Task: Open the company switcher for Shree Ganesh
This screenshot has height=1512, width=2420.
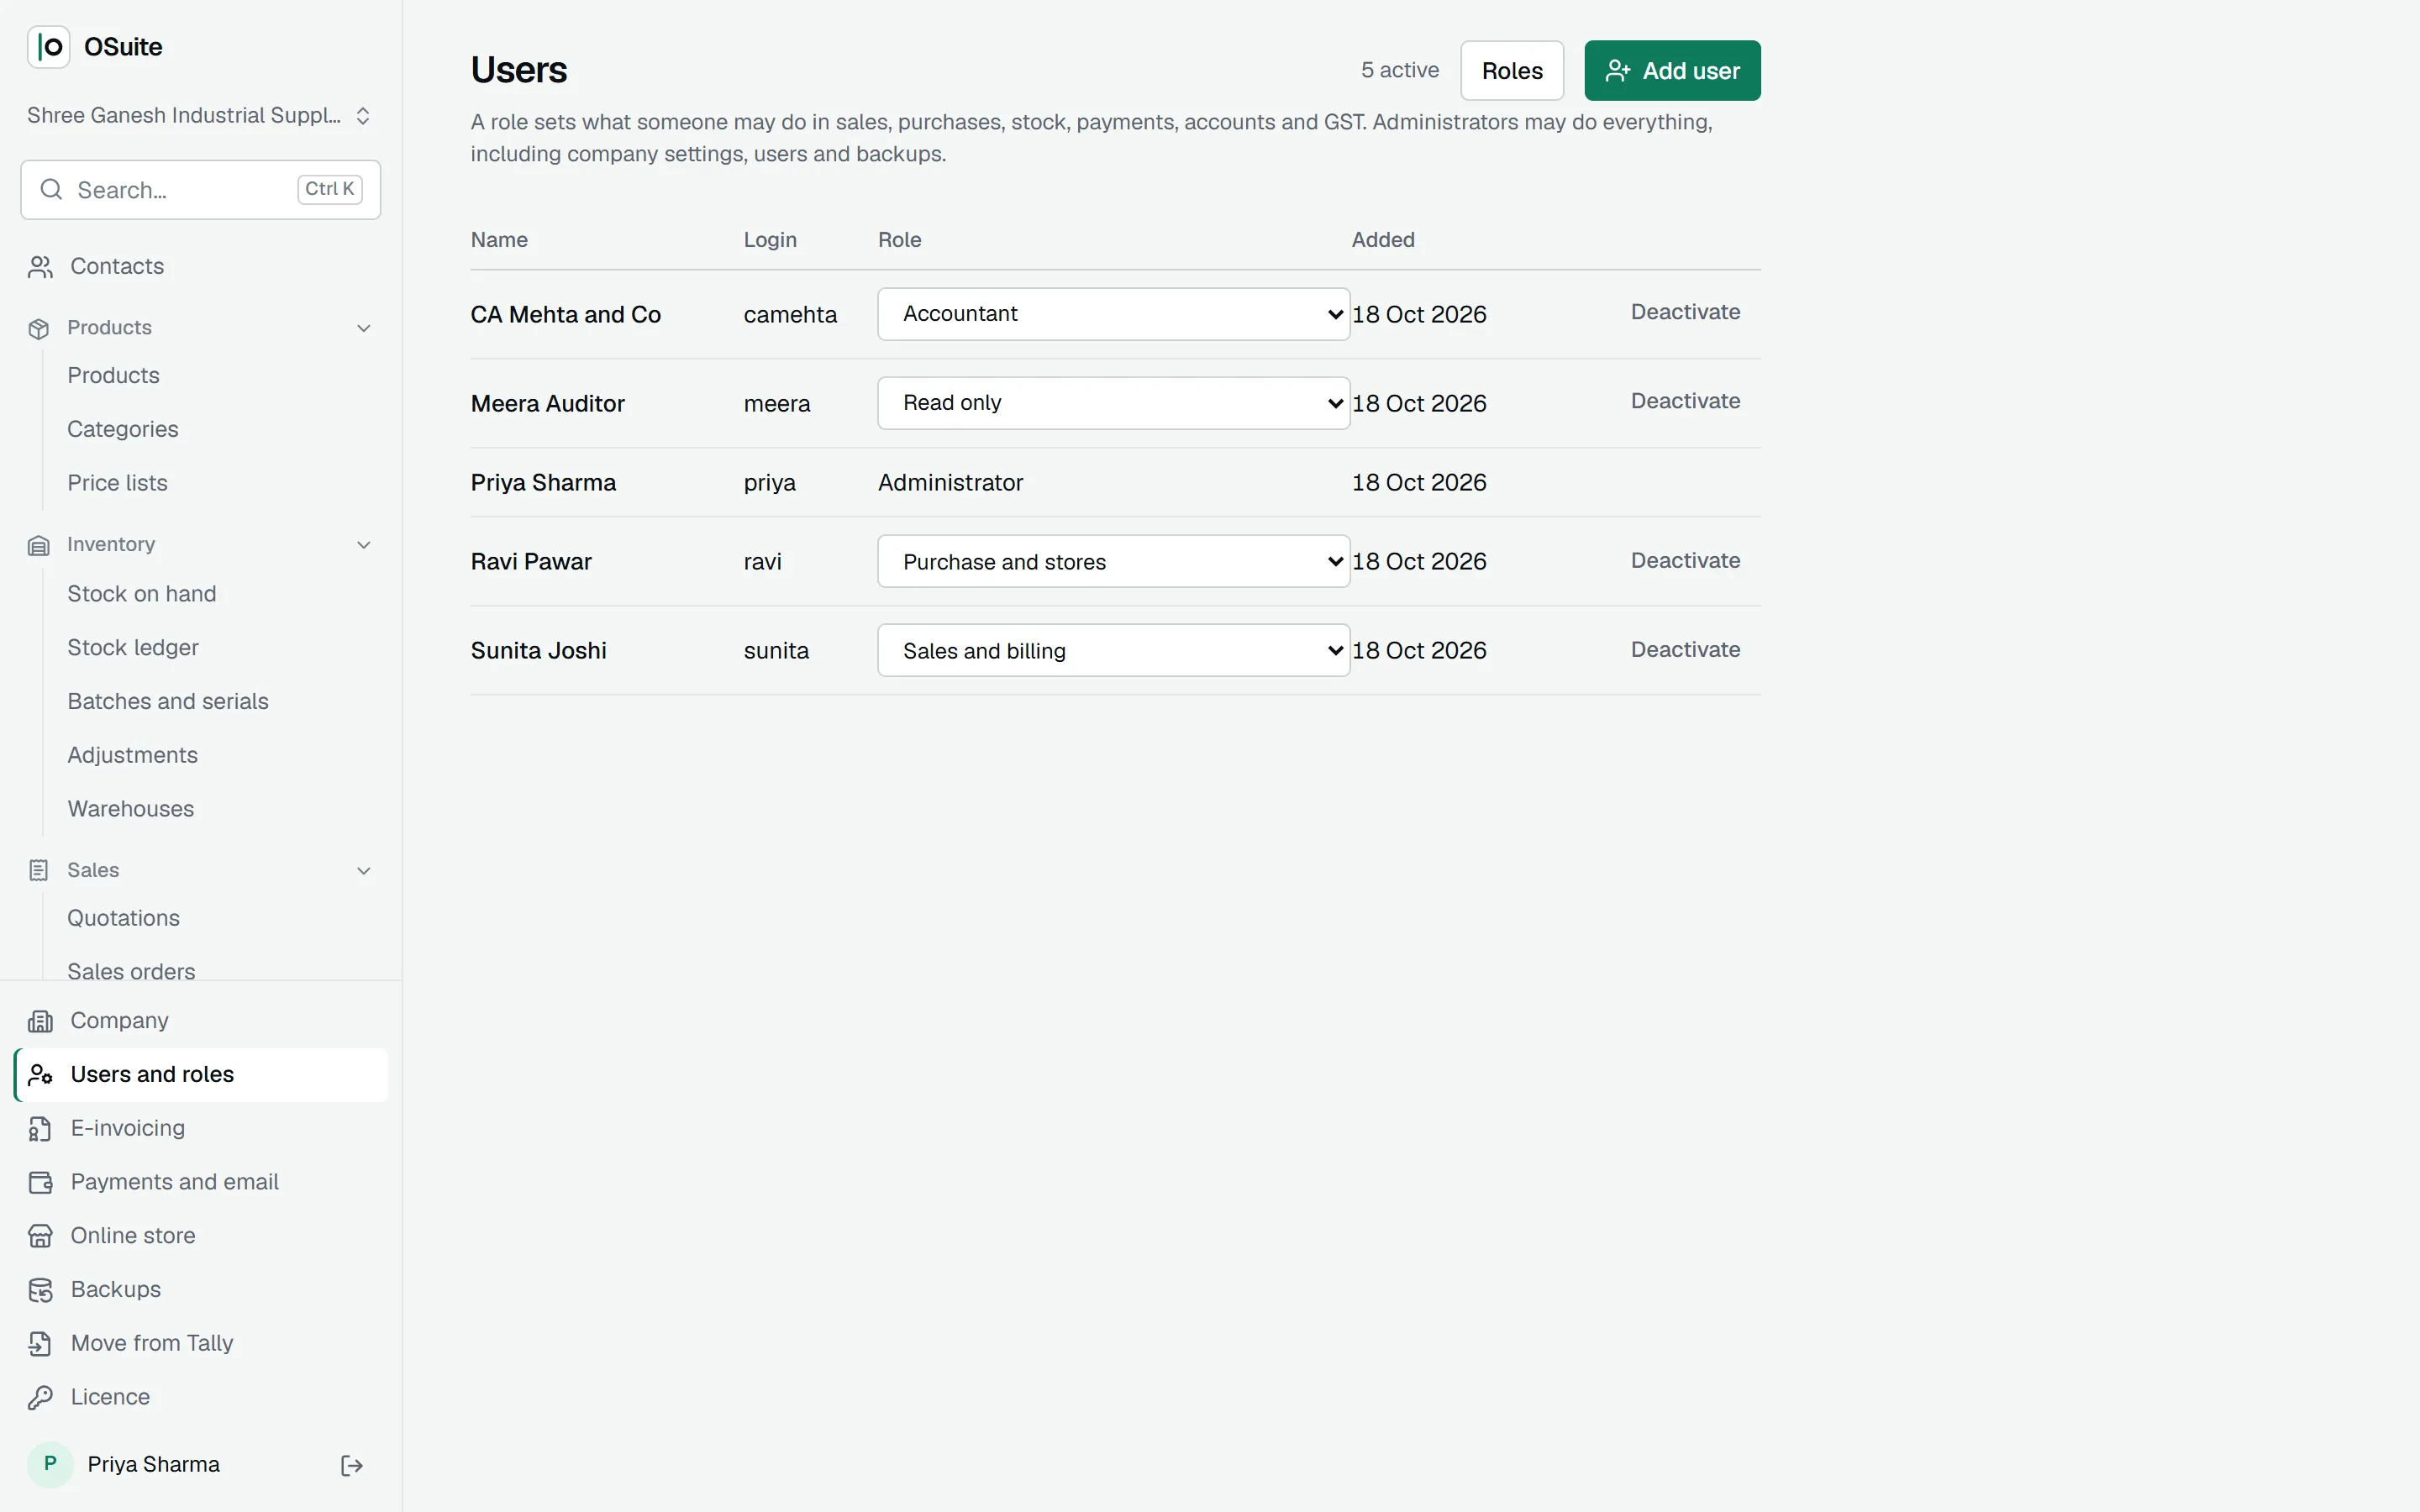Action: [199, 116]
